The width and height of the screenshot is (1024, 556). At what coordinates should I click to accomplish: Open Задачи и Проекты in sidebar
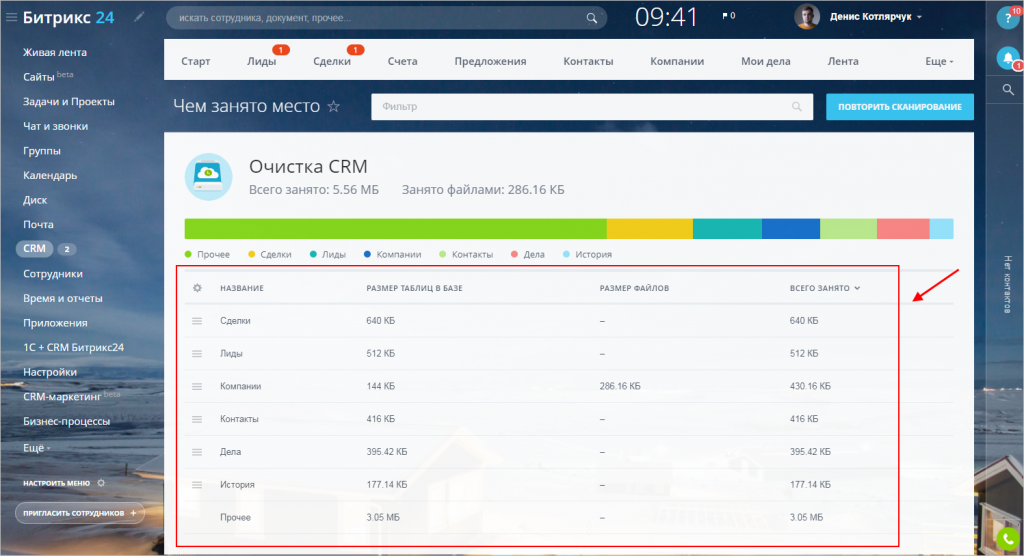click(68, 102)
